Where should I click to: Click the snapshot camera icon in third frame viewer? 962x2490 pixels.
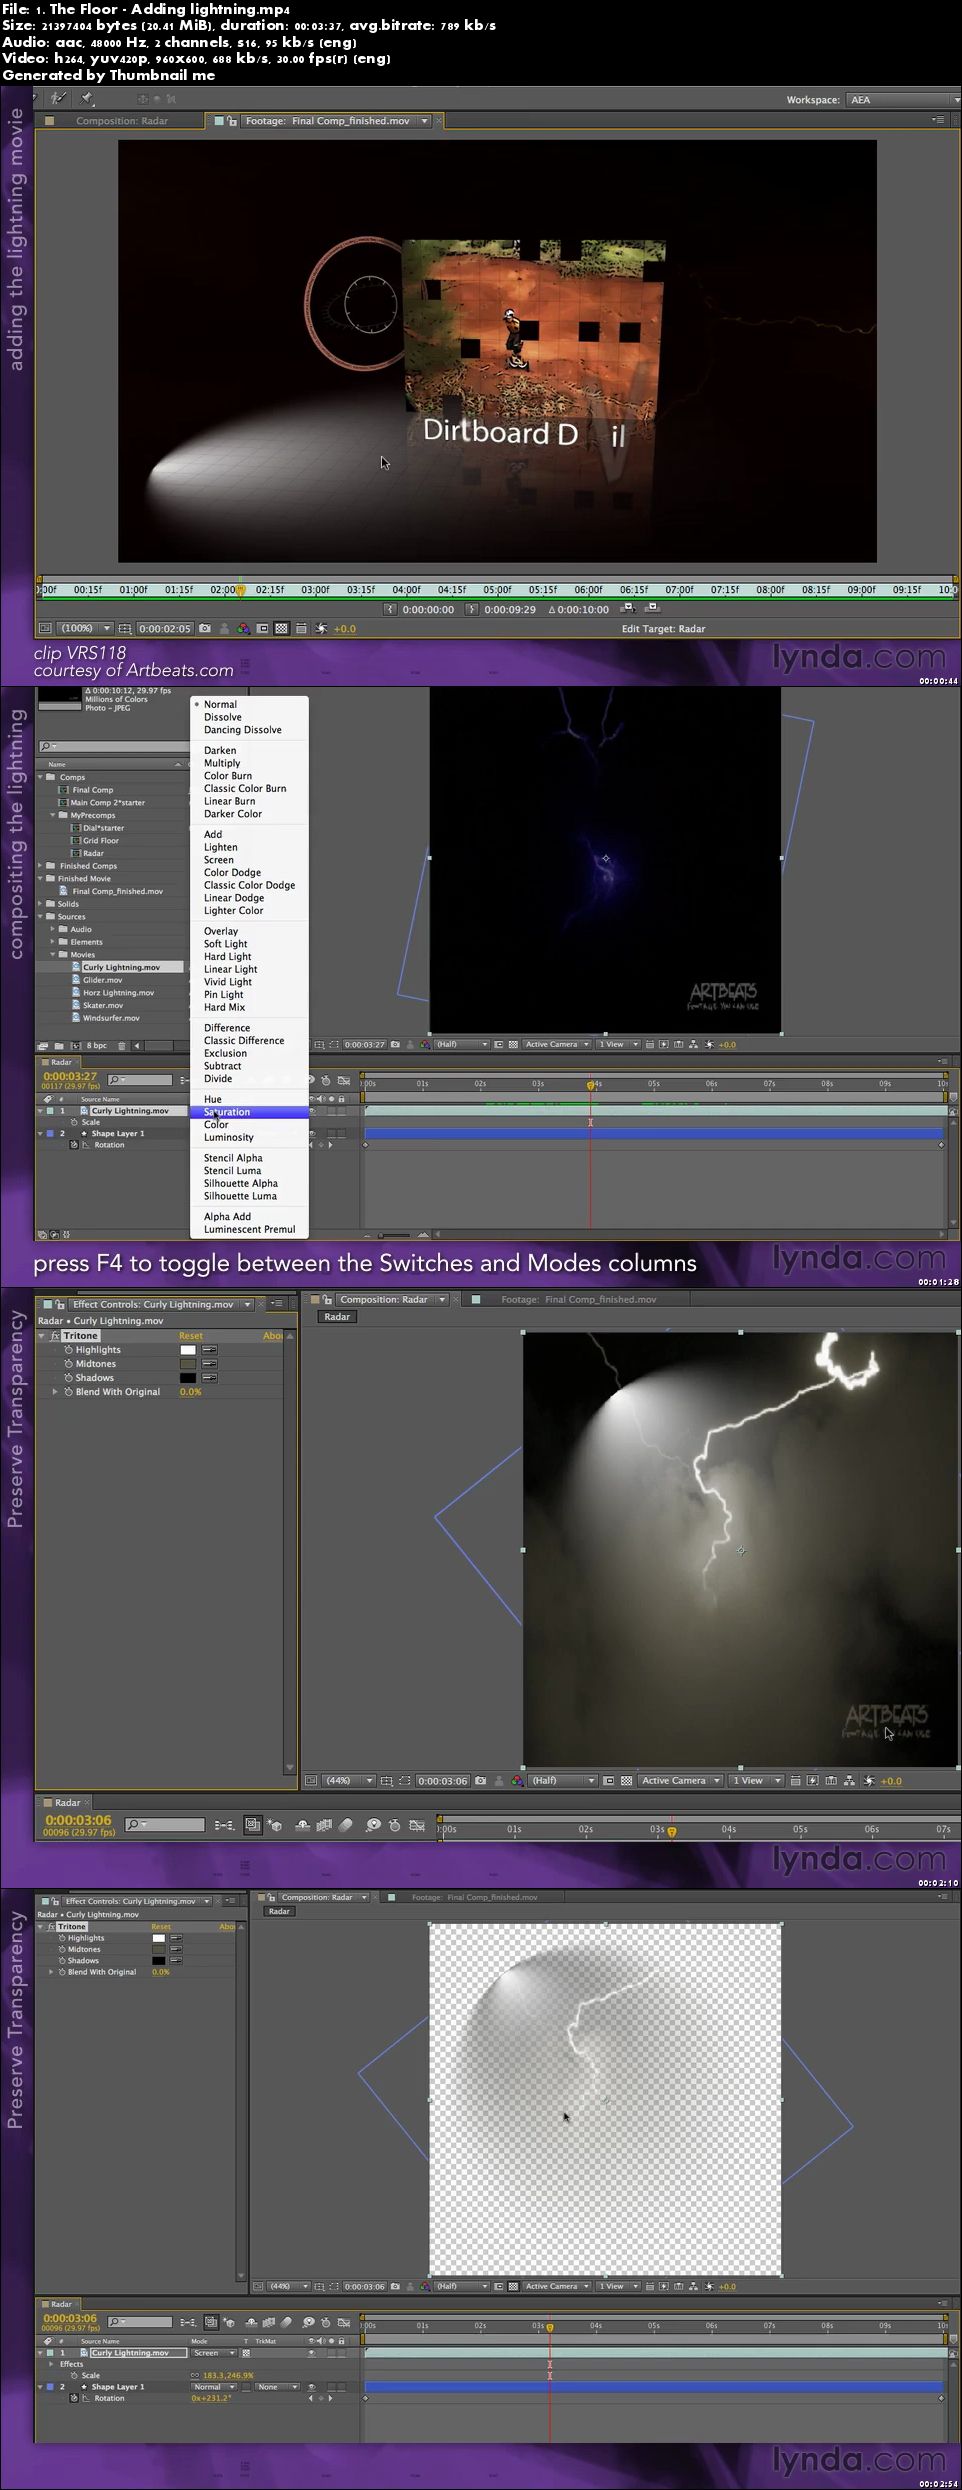(480, 1781)
